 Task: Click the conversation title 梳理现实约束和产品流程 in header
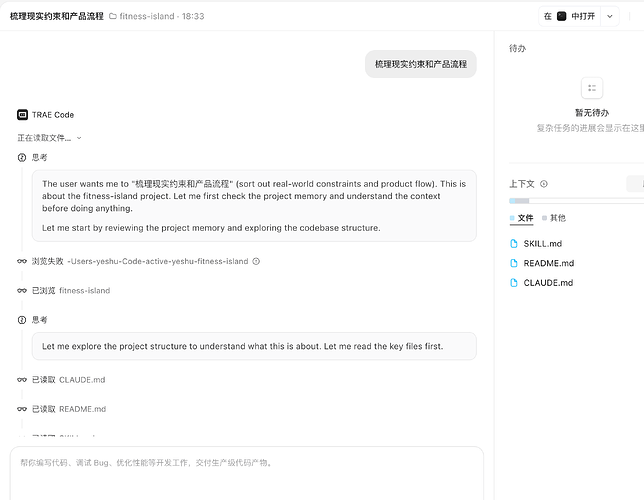[x=57, y=16]
